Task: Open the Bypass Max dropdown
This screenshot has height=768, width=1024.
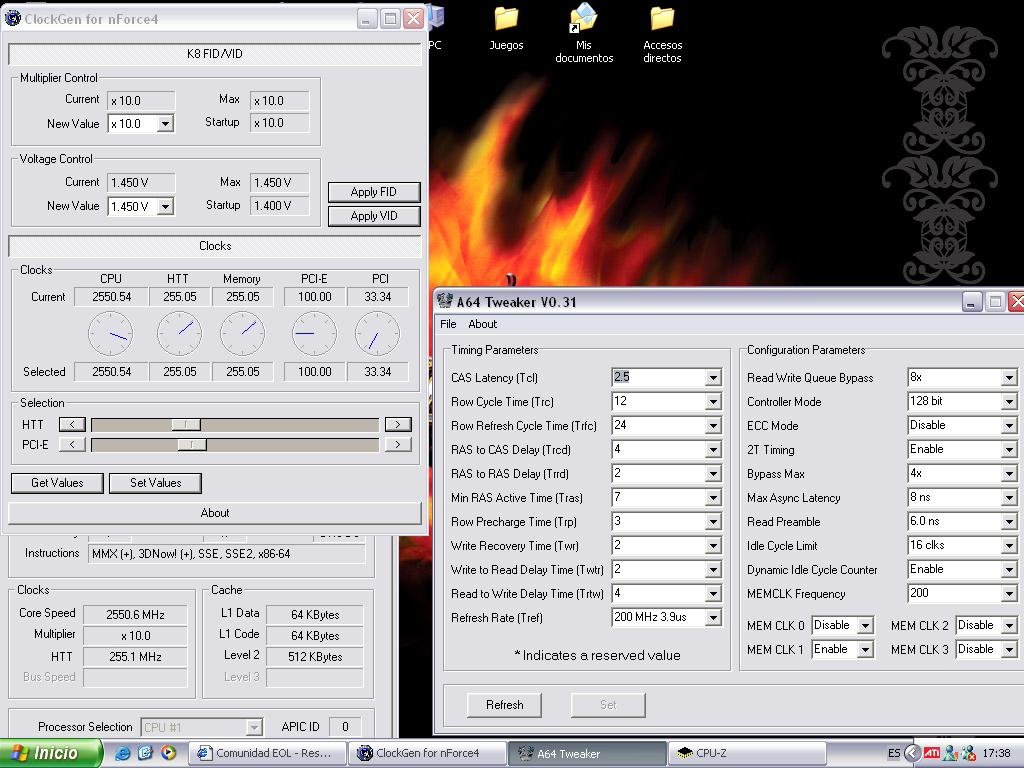Action: click(x=1009, y=473)
